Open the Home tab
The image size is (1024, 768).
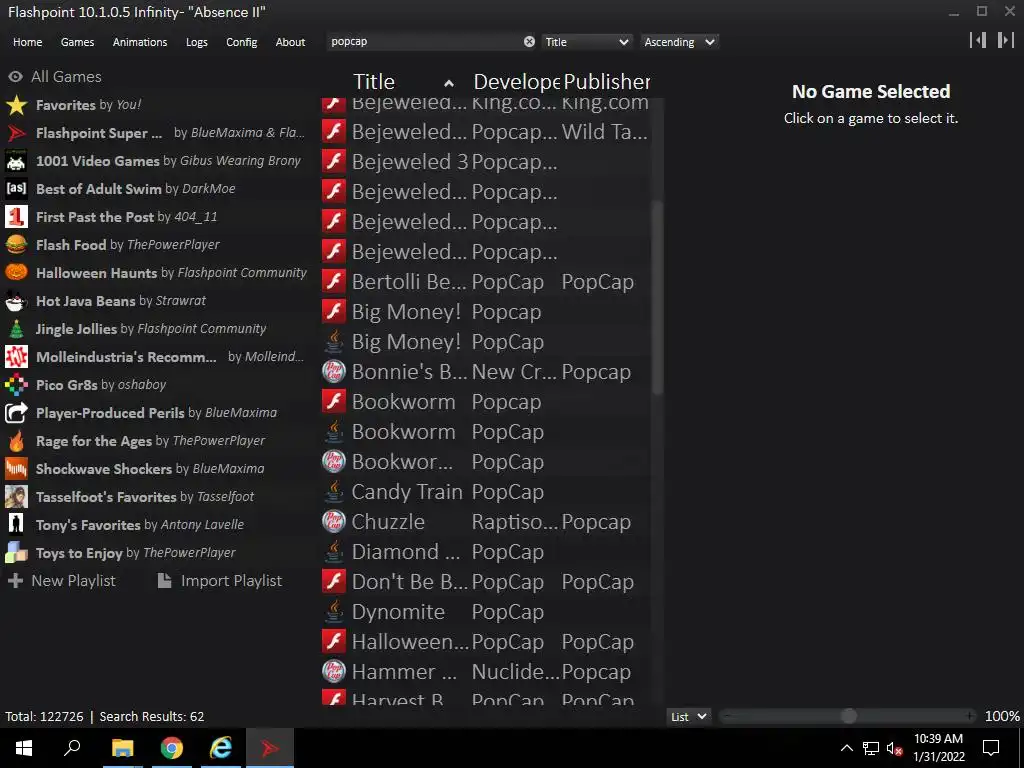27,42
